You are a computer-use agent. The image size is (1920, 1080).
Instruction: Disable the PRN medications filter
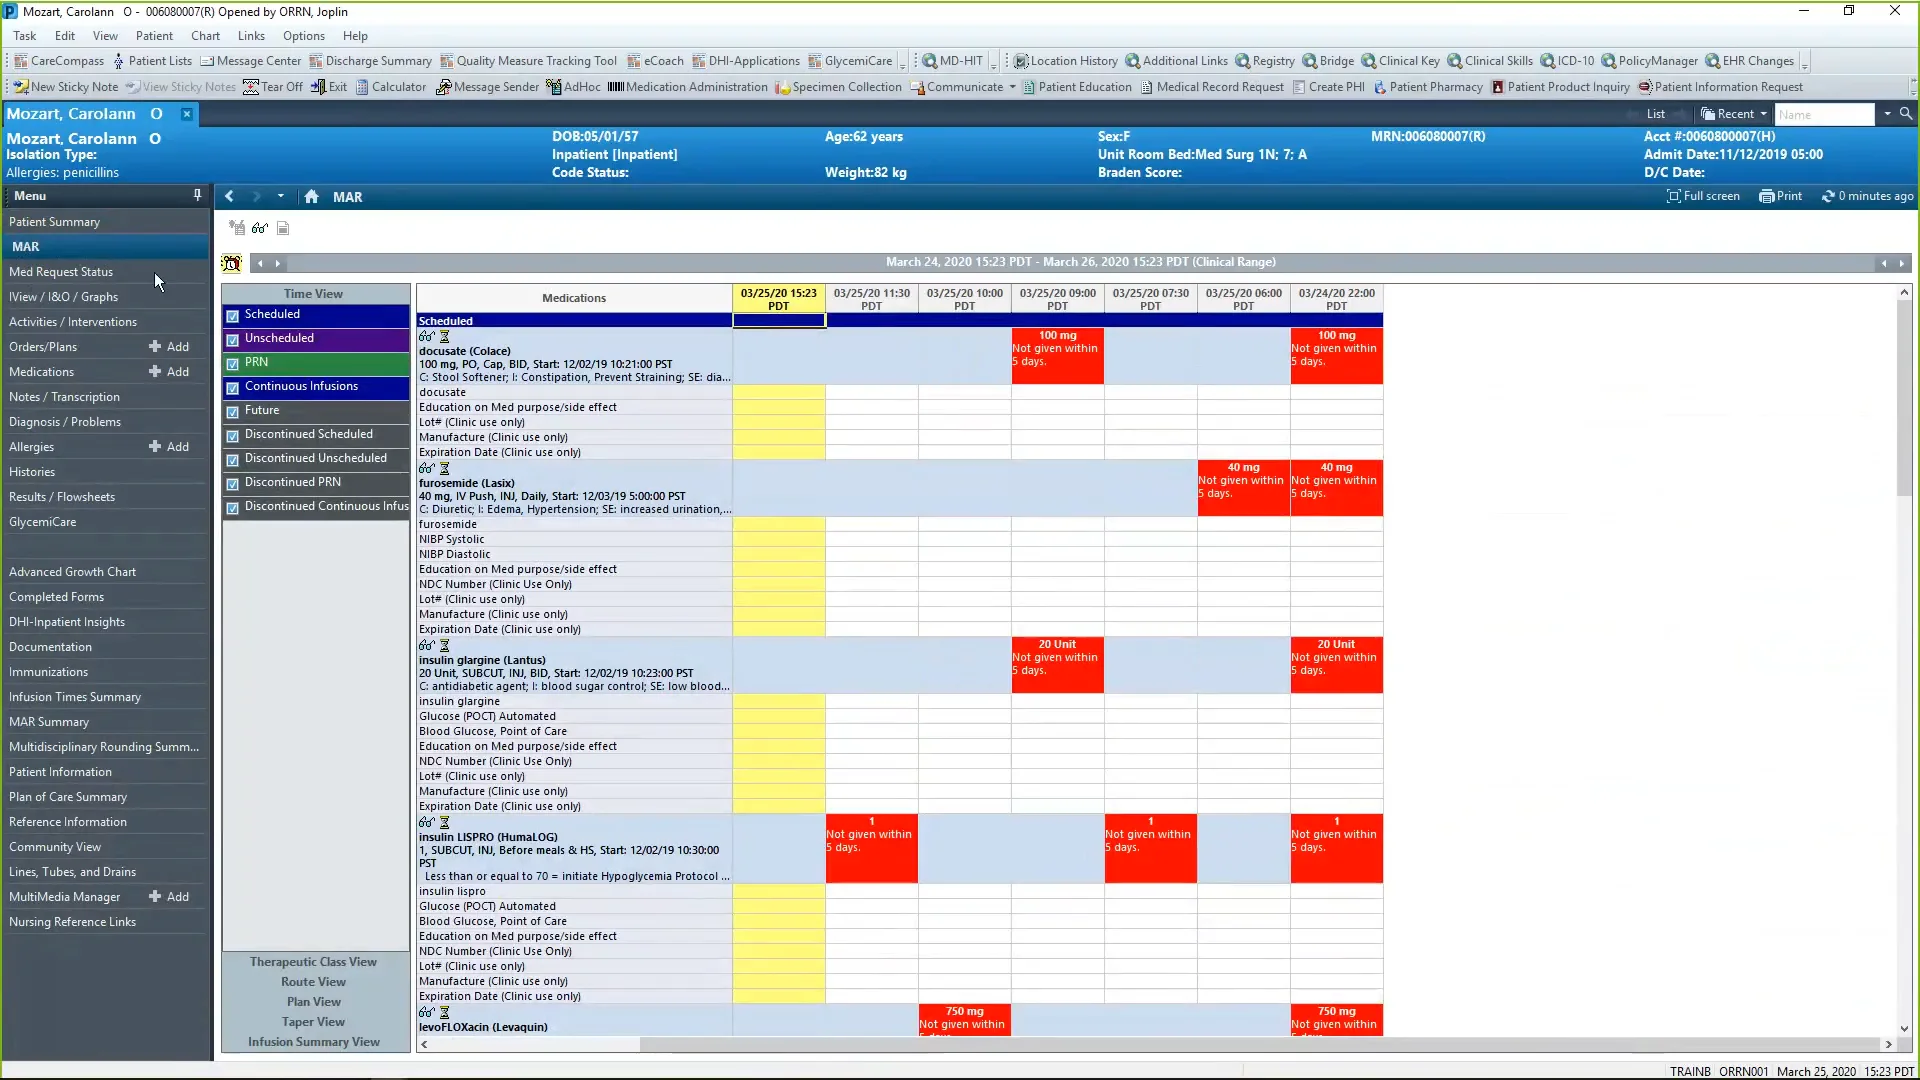(x=233, y=363)
